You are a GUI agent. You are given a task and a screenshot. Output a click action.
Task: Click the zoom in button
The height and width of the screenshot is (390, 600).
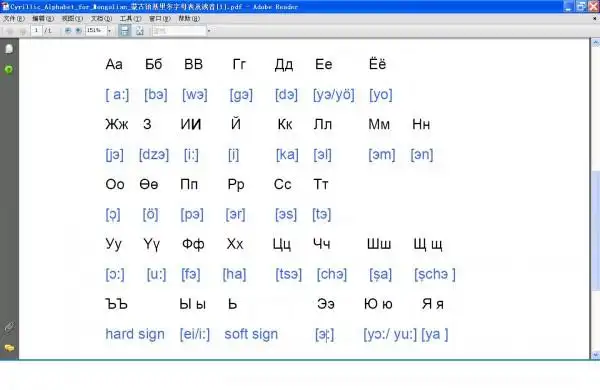pos(78,30)
